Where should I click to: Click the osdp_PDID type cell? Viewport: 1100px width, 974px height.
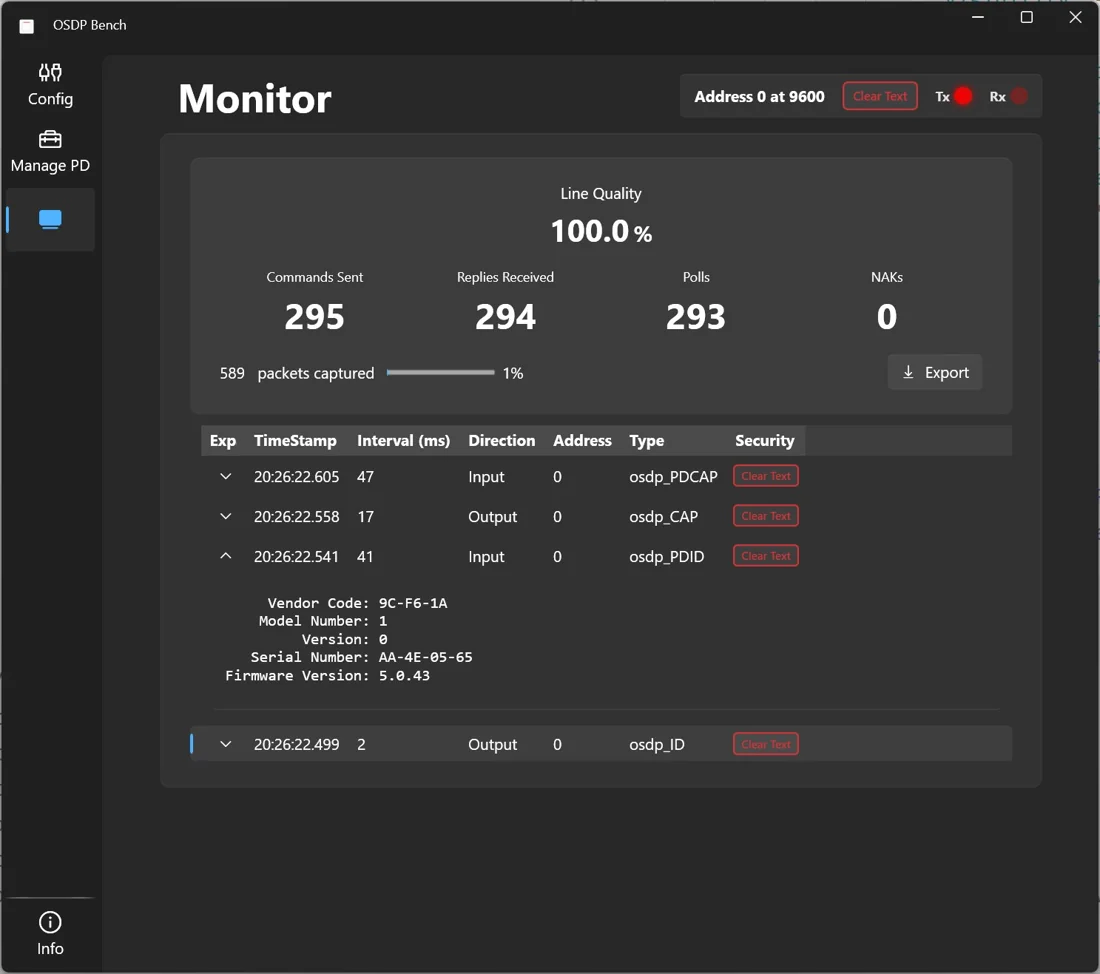[x=666, y=556]
